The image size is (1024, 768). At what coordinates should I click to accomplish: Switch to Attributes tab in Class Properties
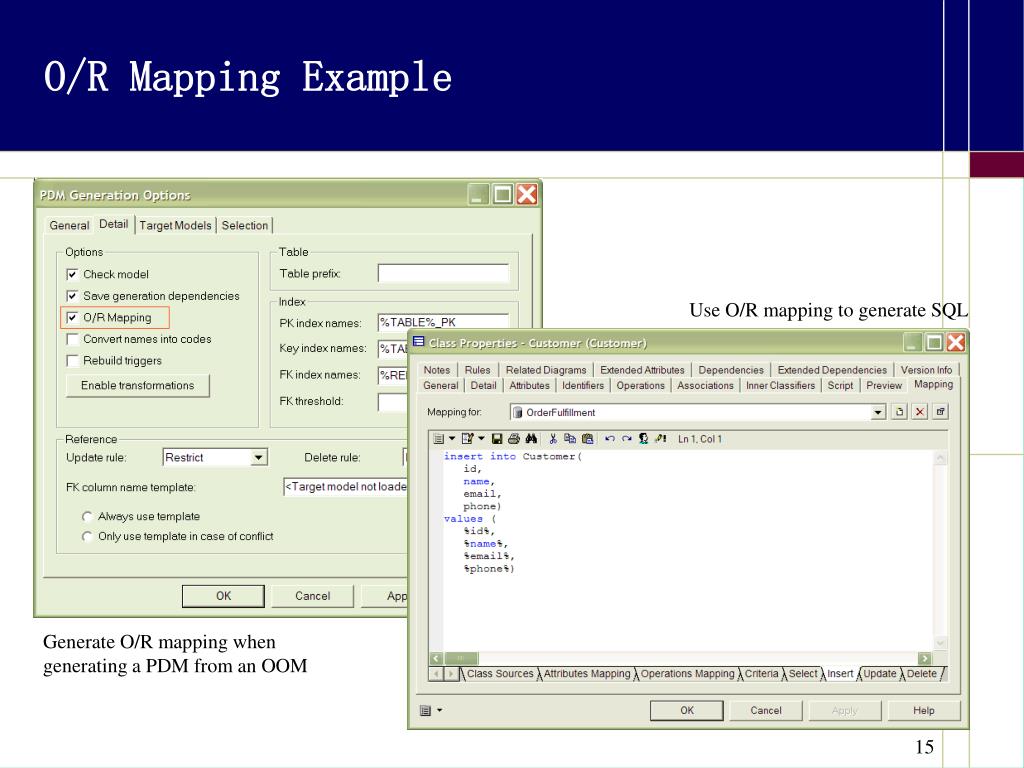pyautogui.click(x=530, y=385)
